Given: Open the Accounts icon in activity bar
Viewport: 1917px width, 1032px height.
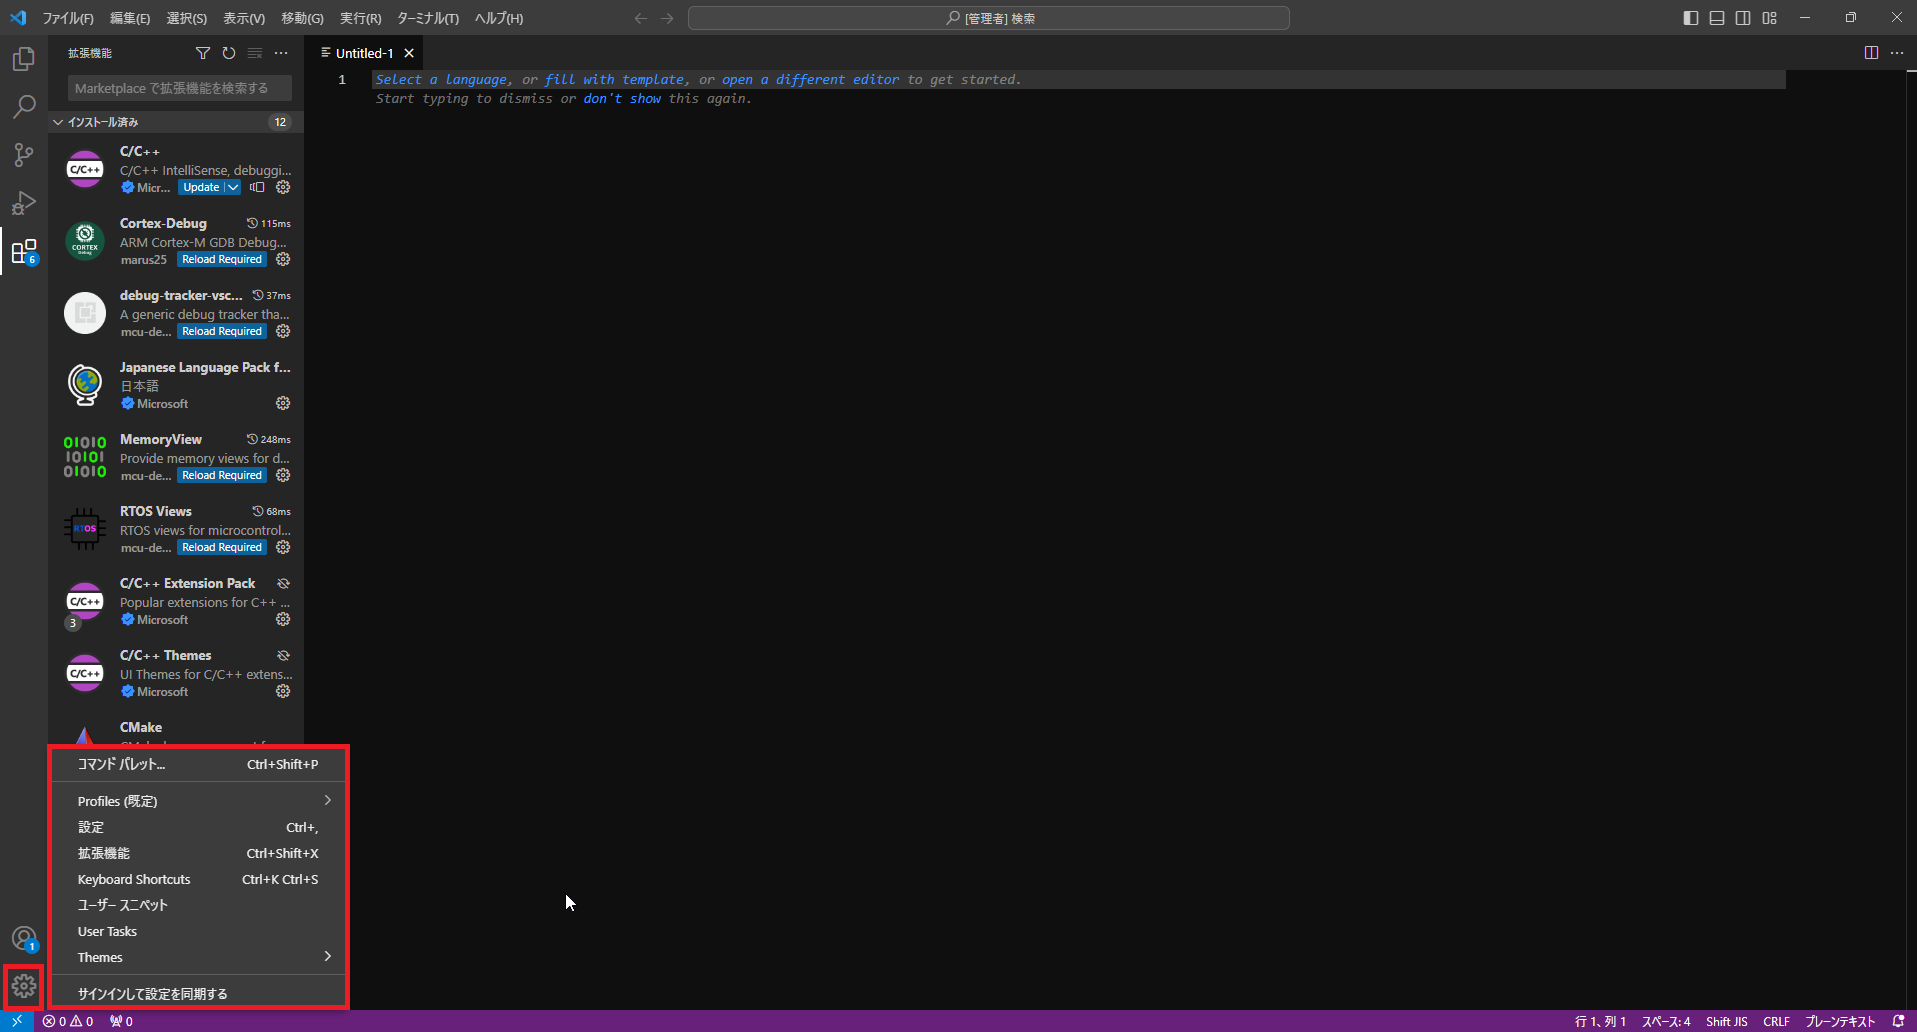Looking at the screenshot, I should [24, 939].
